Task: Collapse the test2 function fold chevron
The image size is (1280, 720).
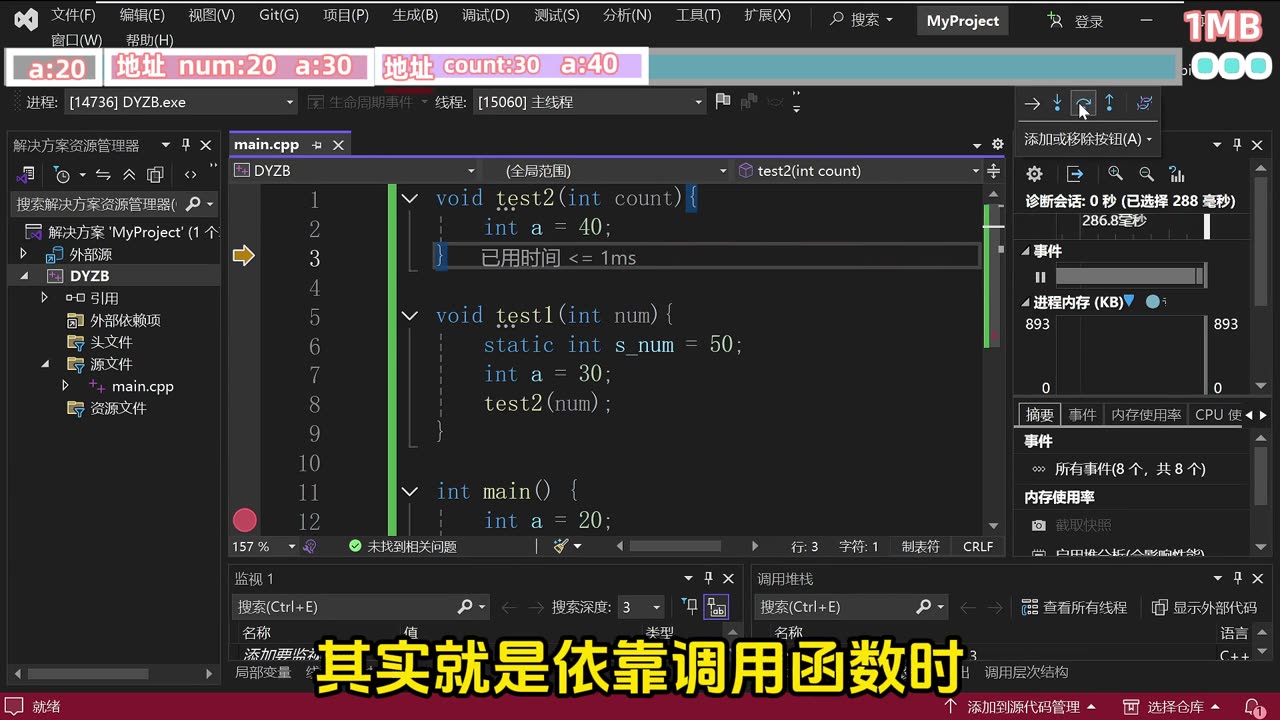Action: [409, 198]
